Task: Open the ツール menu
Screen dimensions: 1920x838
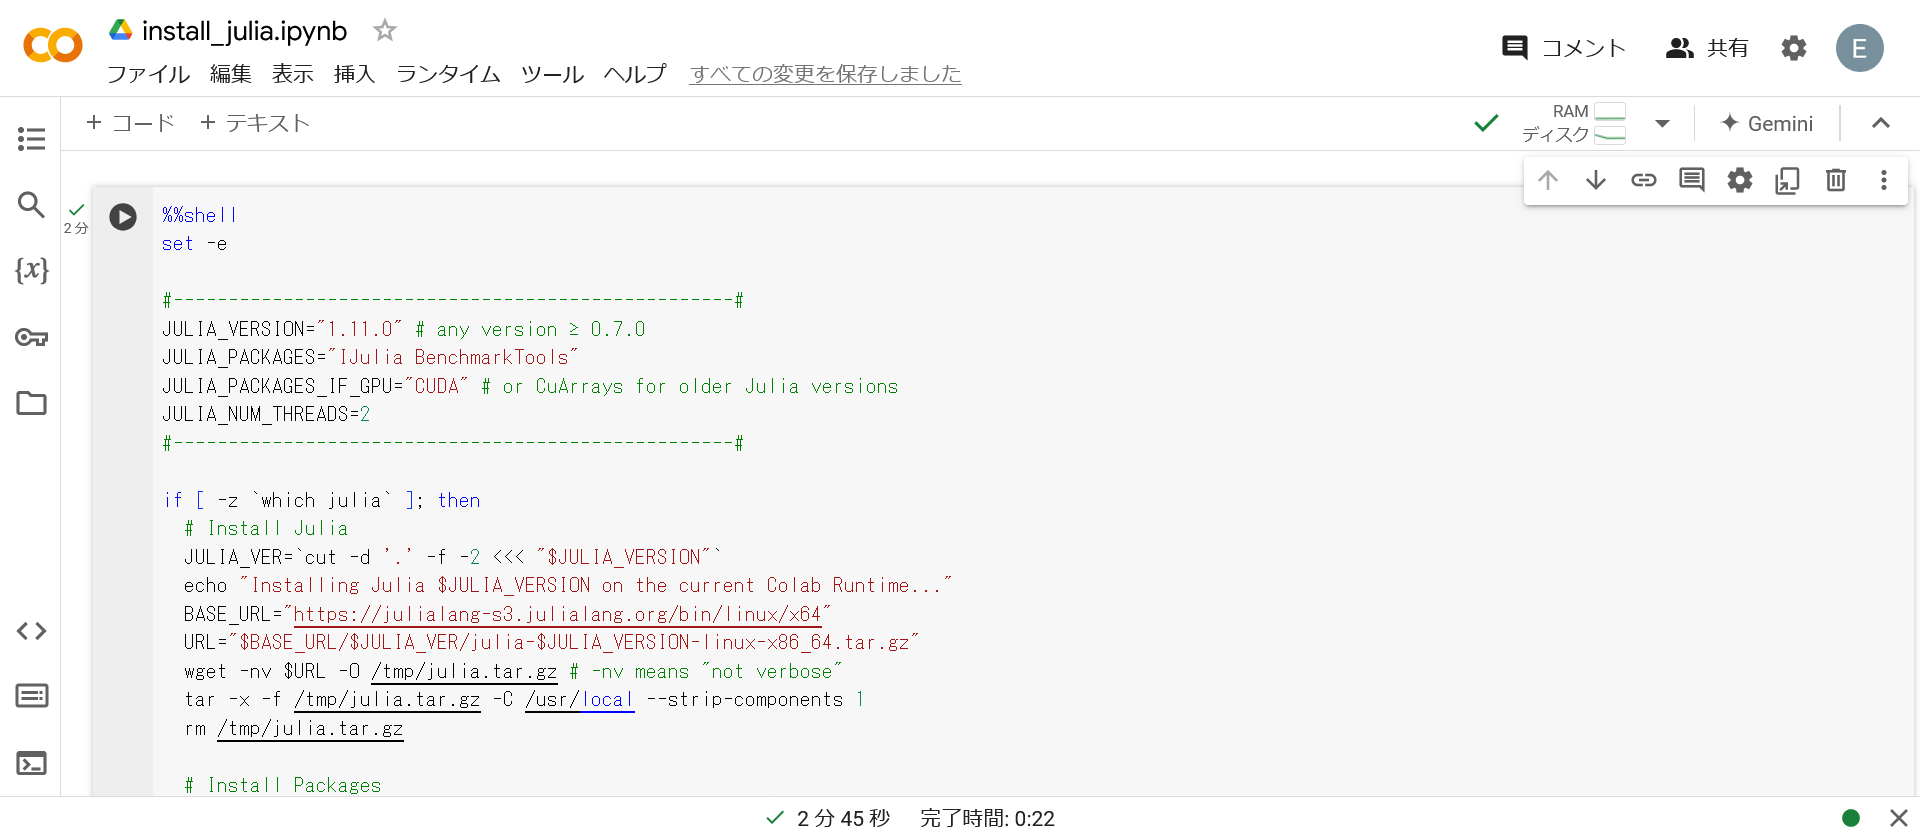Action: [552, 74]
